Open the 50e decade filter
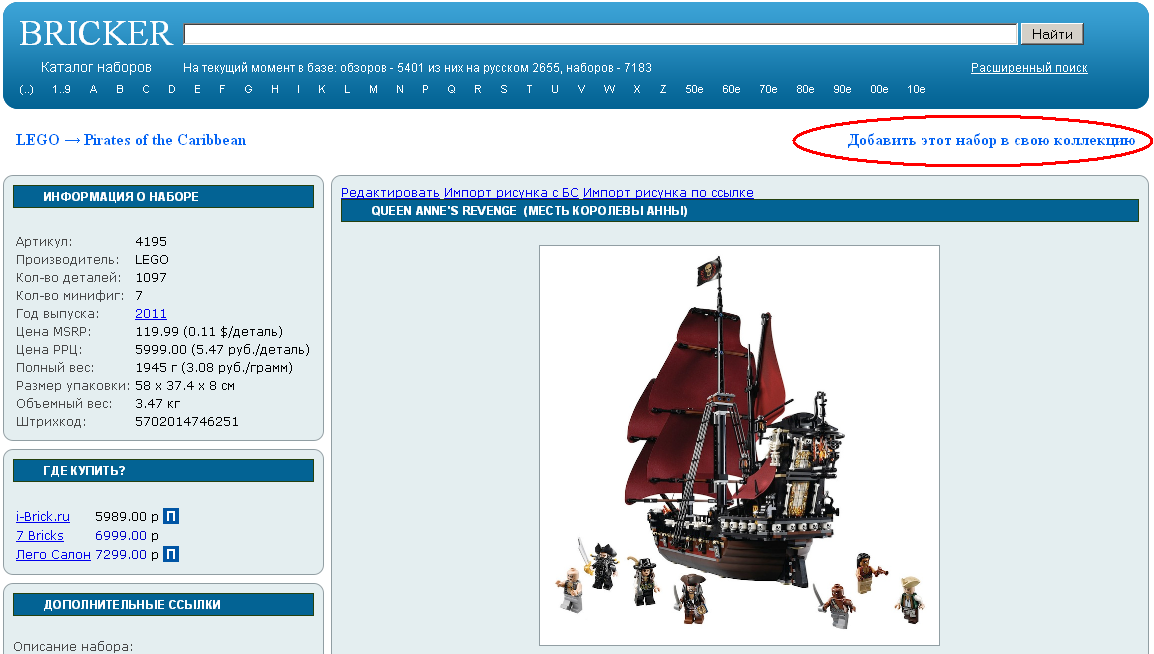The height and width of the screenshot is (654, 1154). [x=694, y=89]
